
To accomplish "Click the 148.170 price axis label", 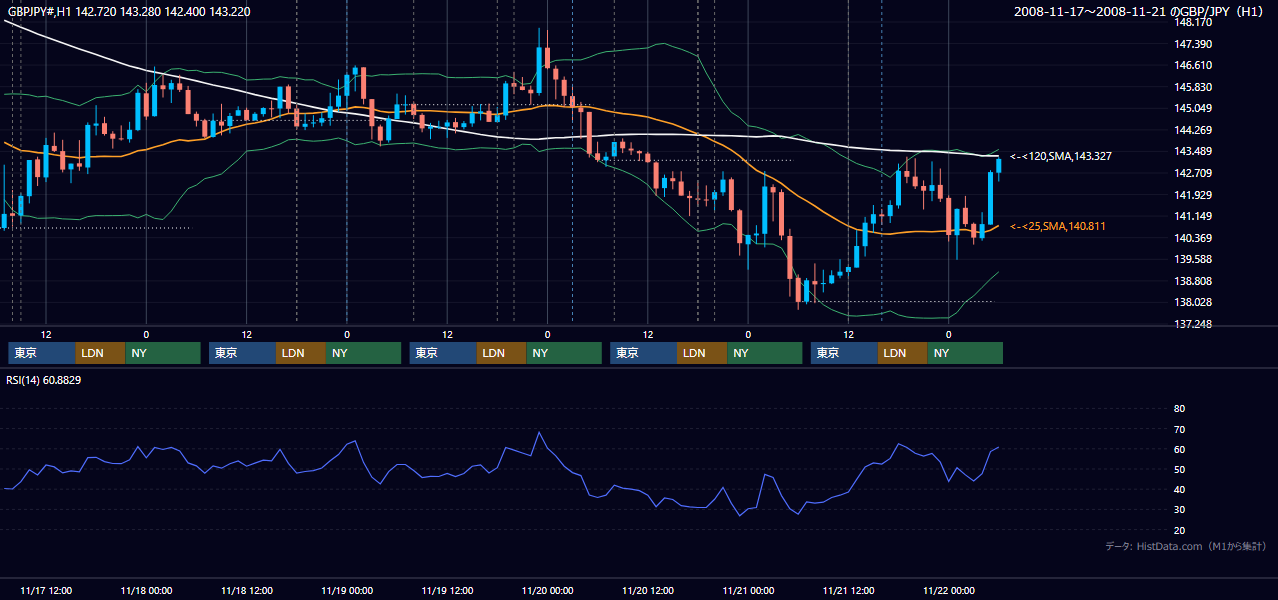I will pos(1193,22).
